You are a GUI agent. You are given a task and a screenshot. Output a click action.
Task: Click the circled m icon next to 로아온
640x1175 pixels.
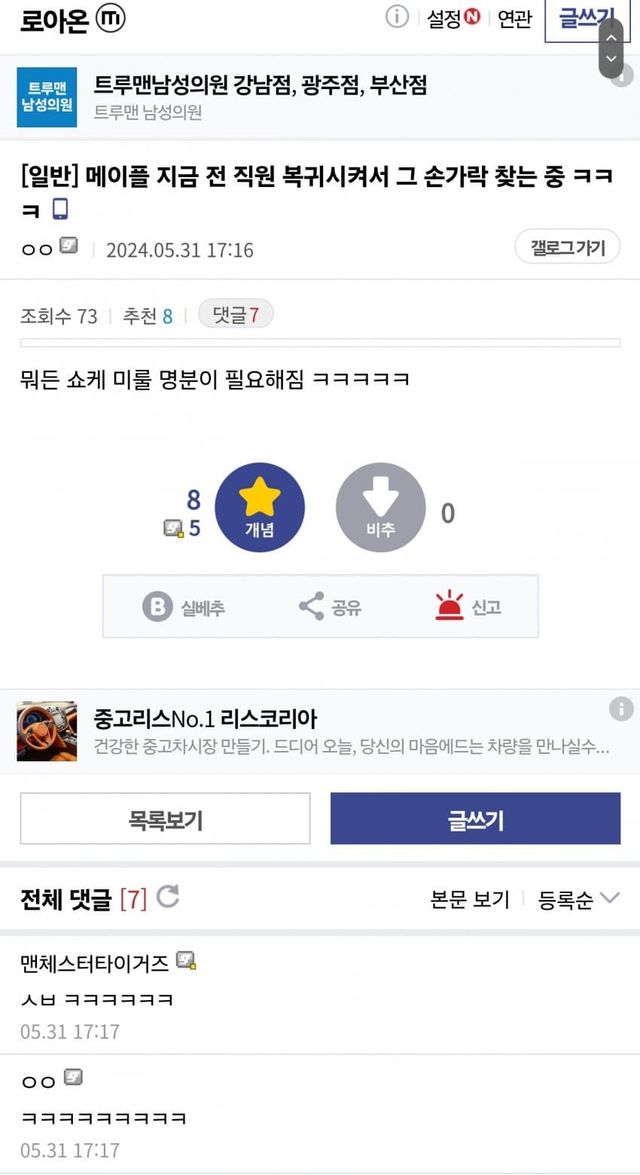click(111, 19)
